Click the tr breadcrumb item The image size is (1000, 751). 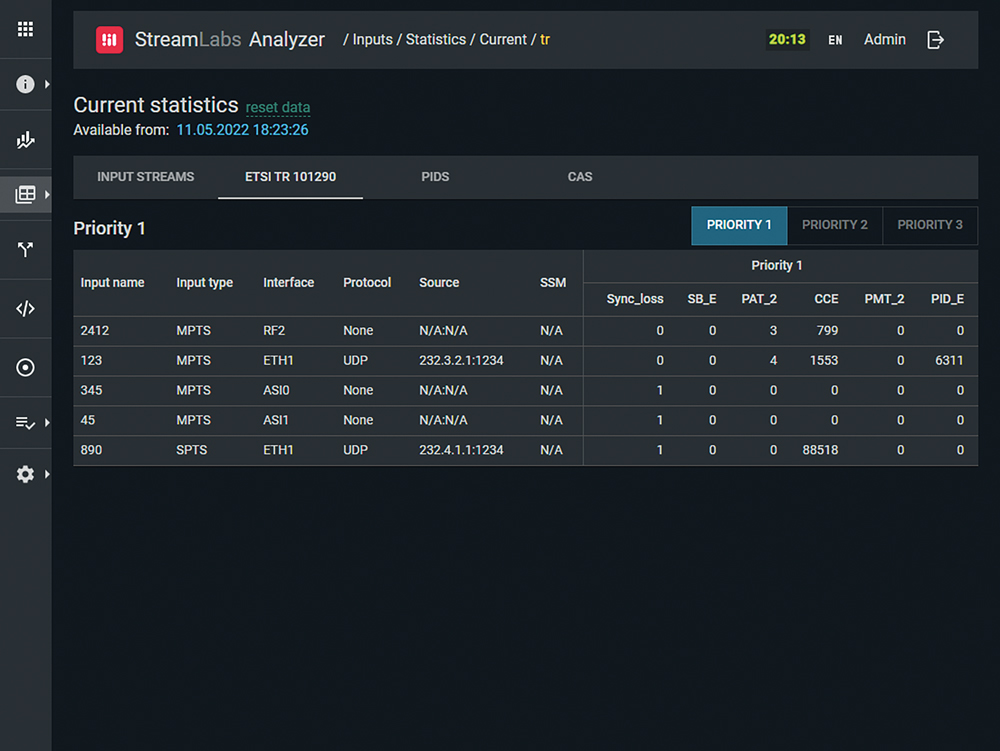pos(545,40)
